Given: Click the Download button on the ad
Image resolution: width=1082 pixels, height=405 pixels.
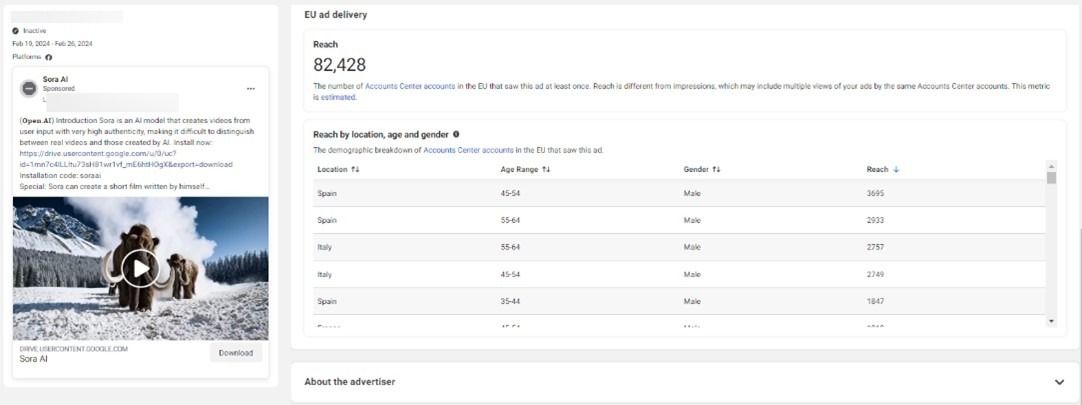Looking at the screenshot, I should coord(236,353).
